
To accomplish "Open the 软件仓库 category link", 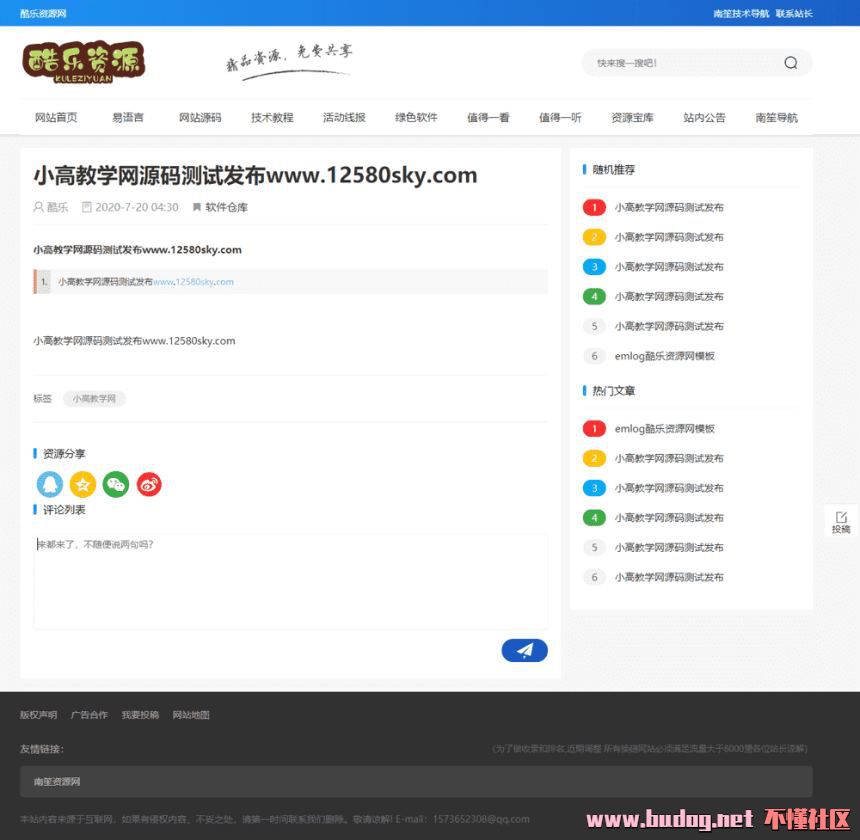I will [x=226, y=207].
